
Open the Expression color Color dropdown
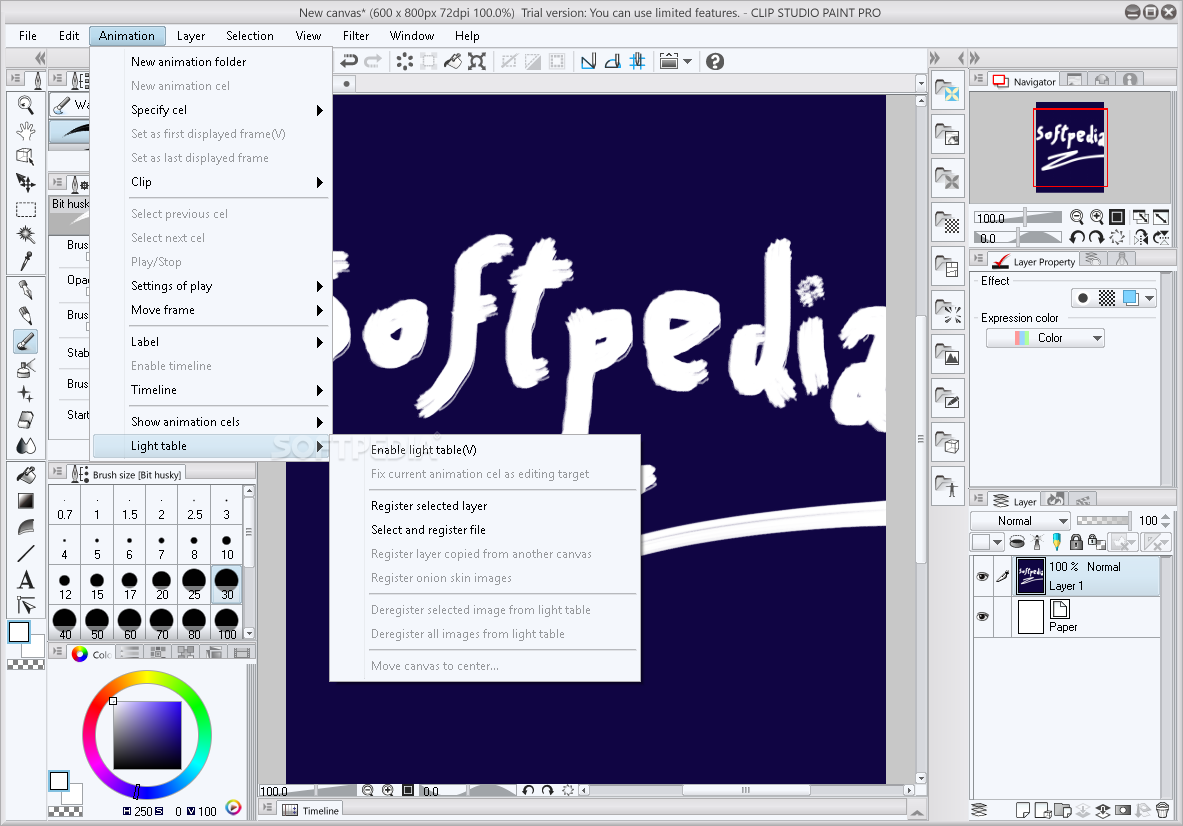[1045, 338]
